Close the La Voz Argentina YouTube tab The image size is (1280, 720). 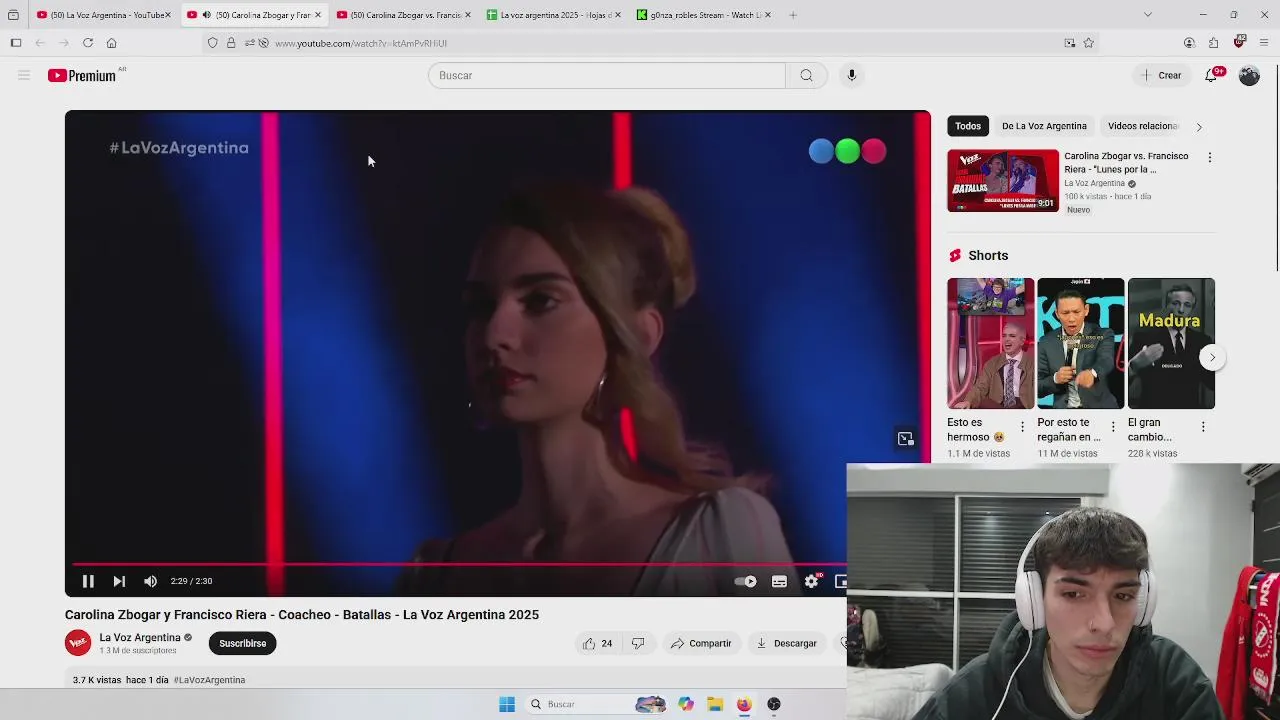[x=167, y=15]
